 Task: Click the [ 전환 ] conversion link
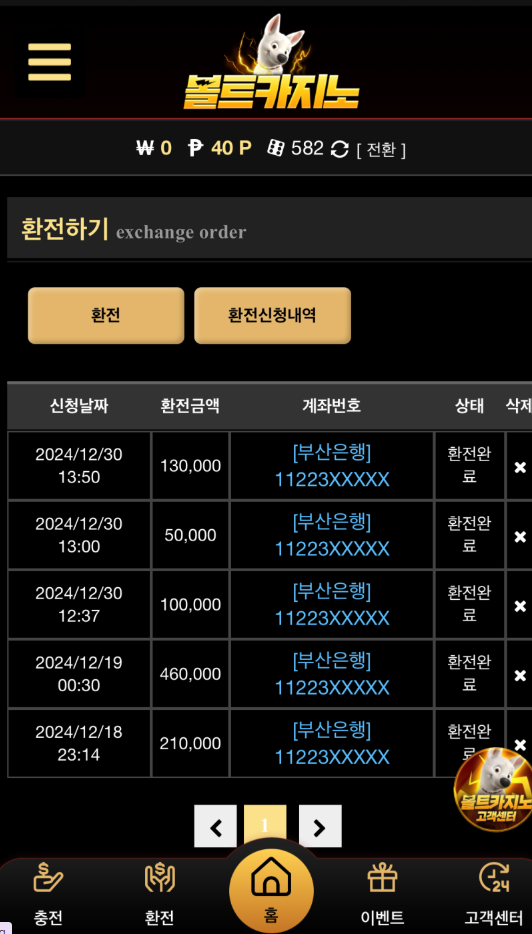pyautogui.click(x=381, y=150)
